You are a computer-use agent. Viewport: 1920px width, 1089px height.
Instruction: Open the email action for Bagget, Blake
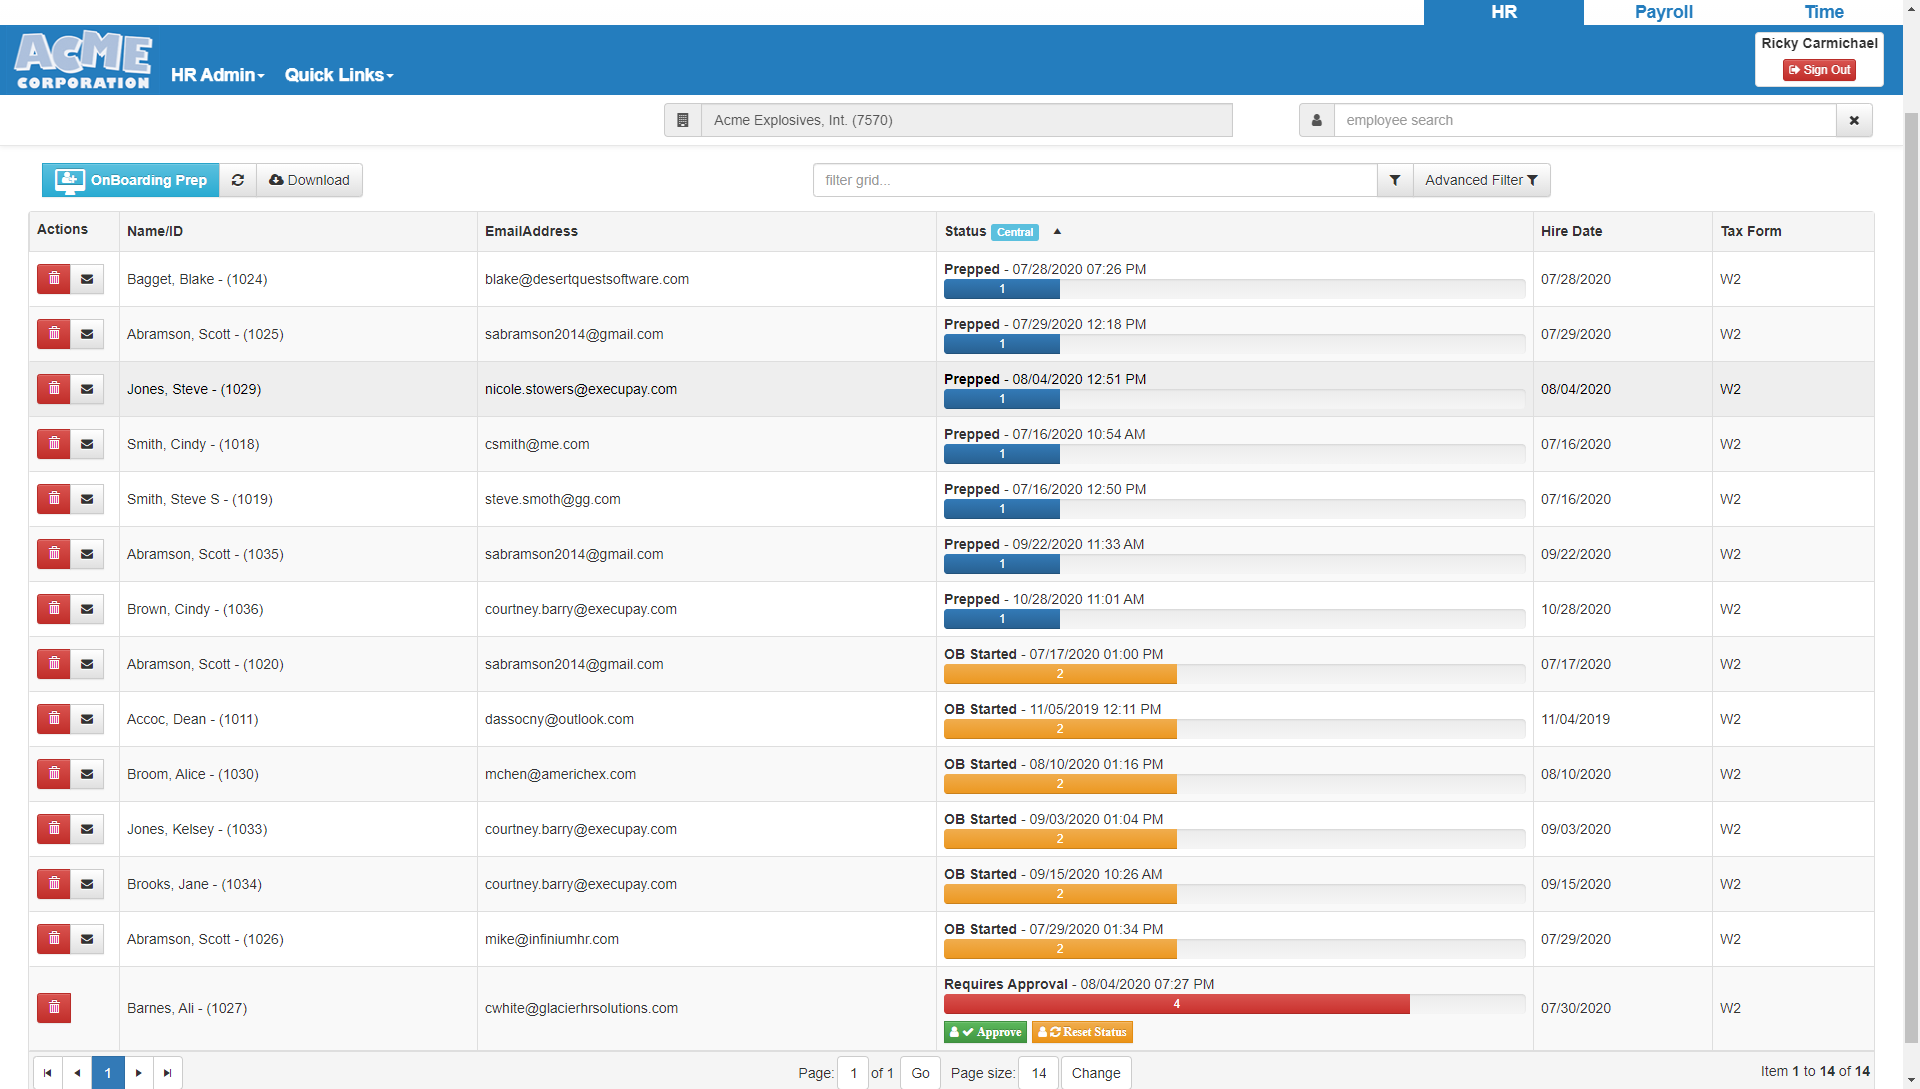[x=88, y=279]
